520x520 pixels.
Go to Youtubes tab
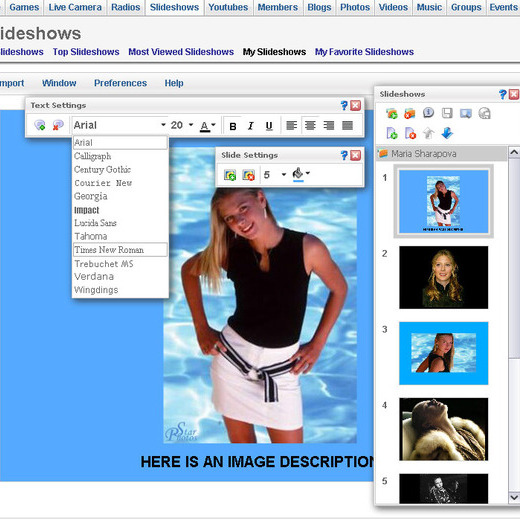pos(228,7)
